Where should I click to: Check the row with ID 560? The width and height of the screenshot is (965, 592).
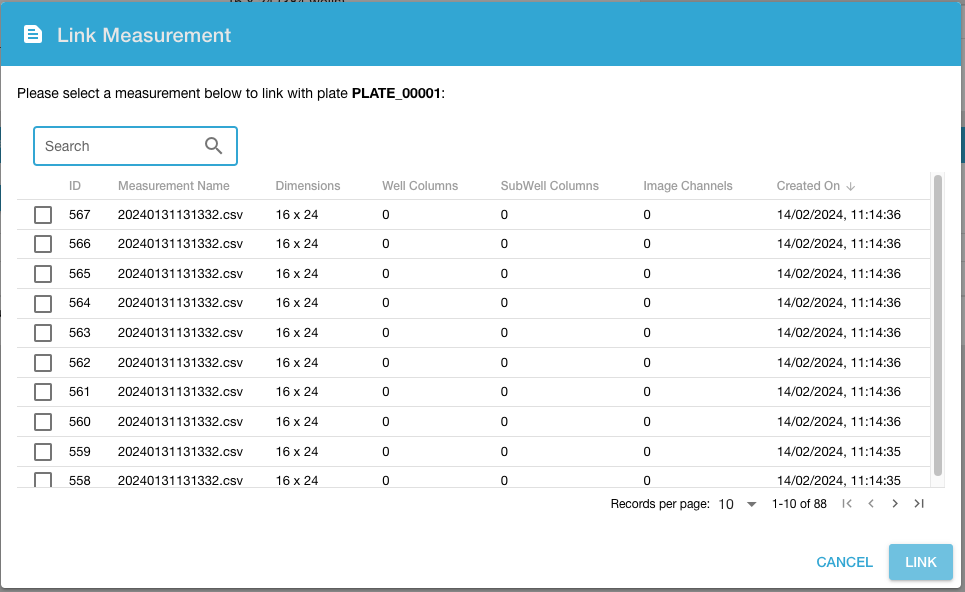click(43, 422)
